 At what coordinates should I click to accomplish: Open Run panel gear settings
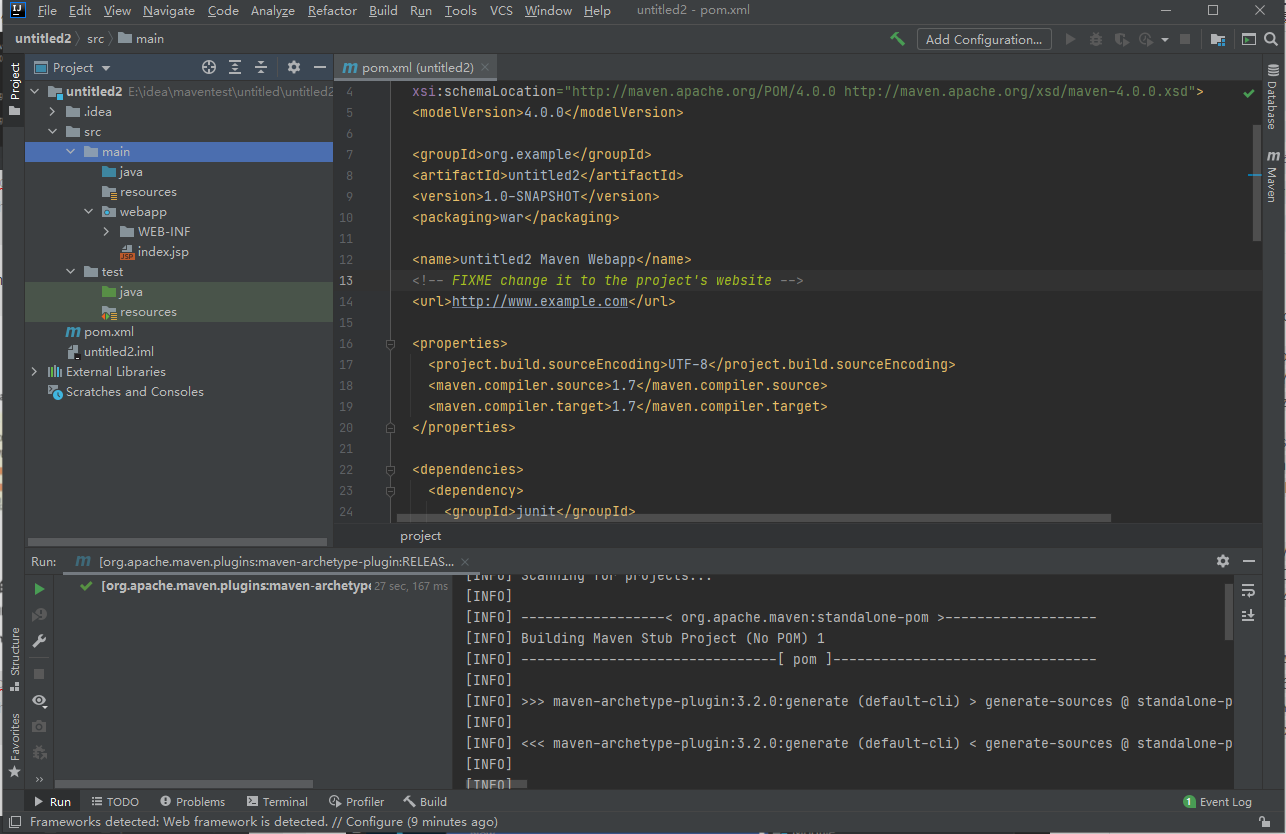point(1222,562)
